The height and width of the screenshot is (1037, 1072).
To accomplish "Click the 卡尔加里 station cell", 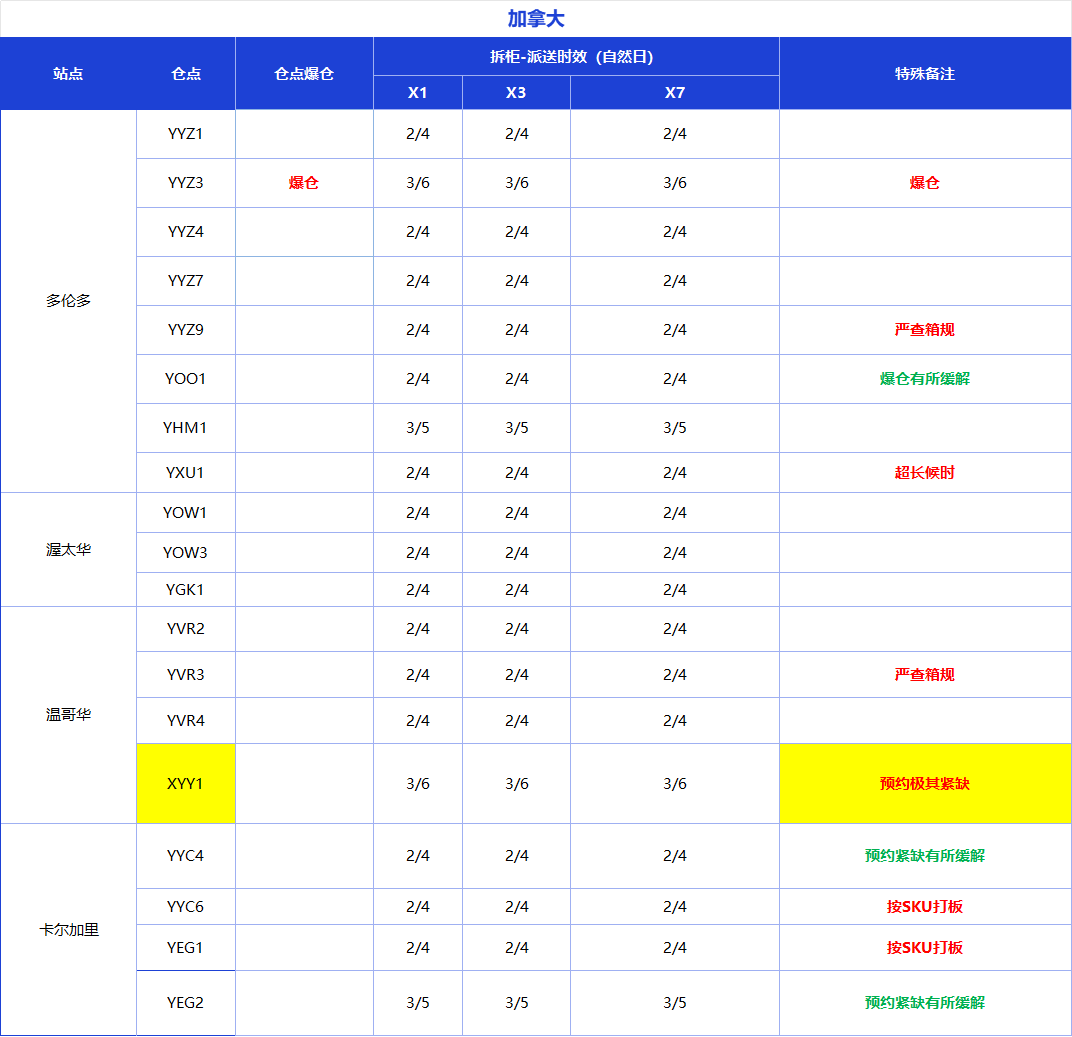I will click(68, 930).
